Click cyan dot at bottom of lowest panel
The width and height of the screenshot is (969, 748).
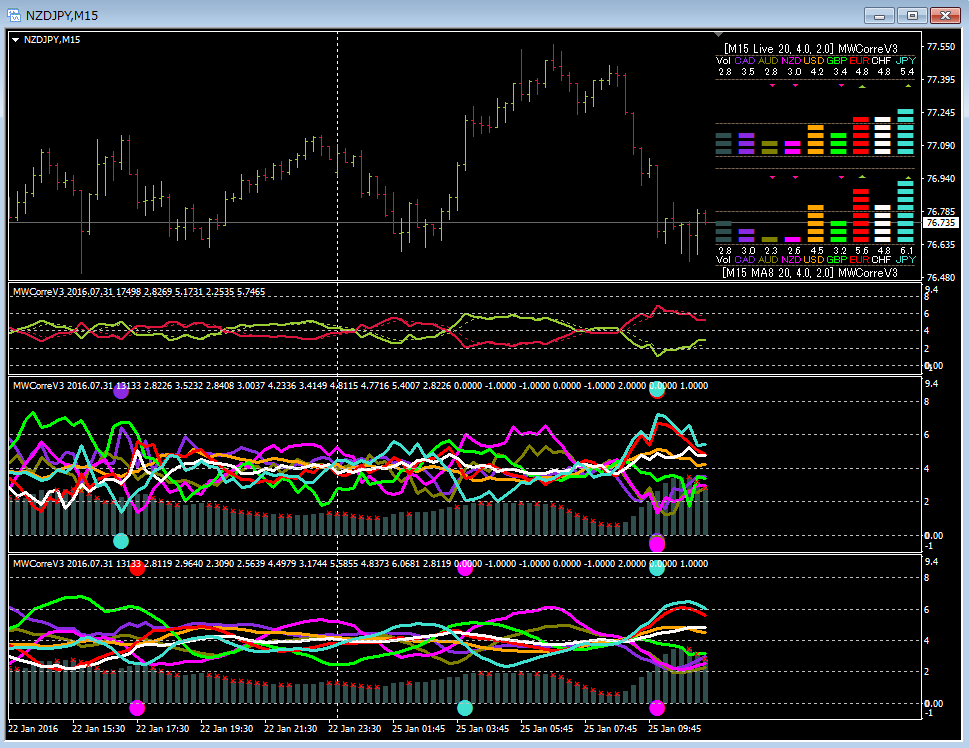(464, 708)
